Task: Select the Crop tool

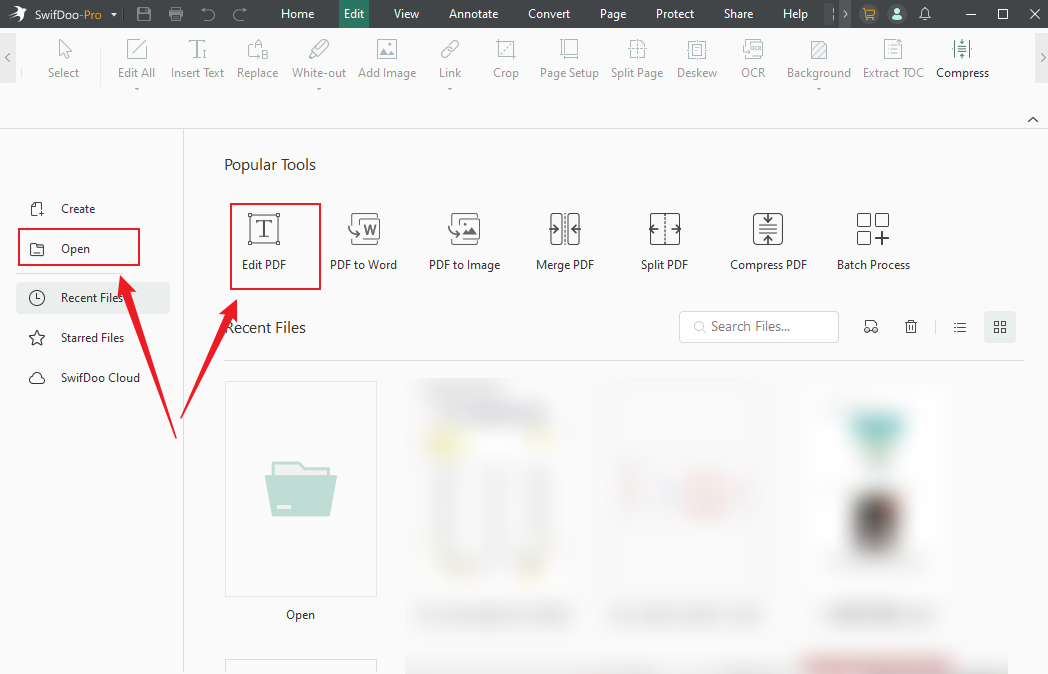Action: (505, 60)
